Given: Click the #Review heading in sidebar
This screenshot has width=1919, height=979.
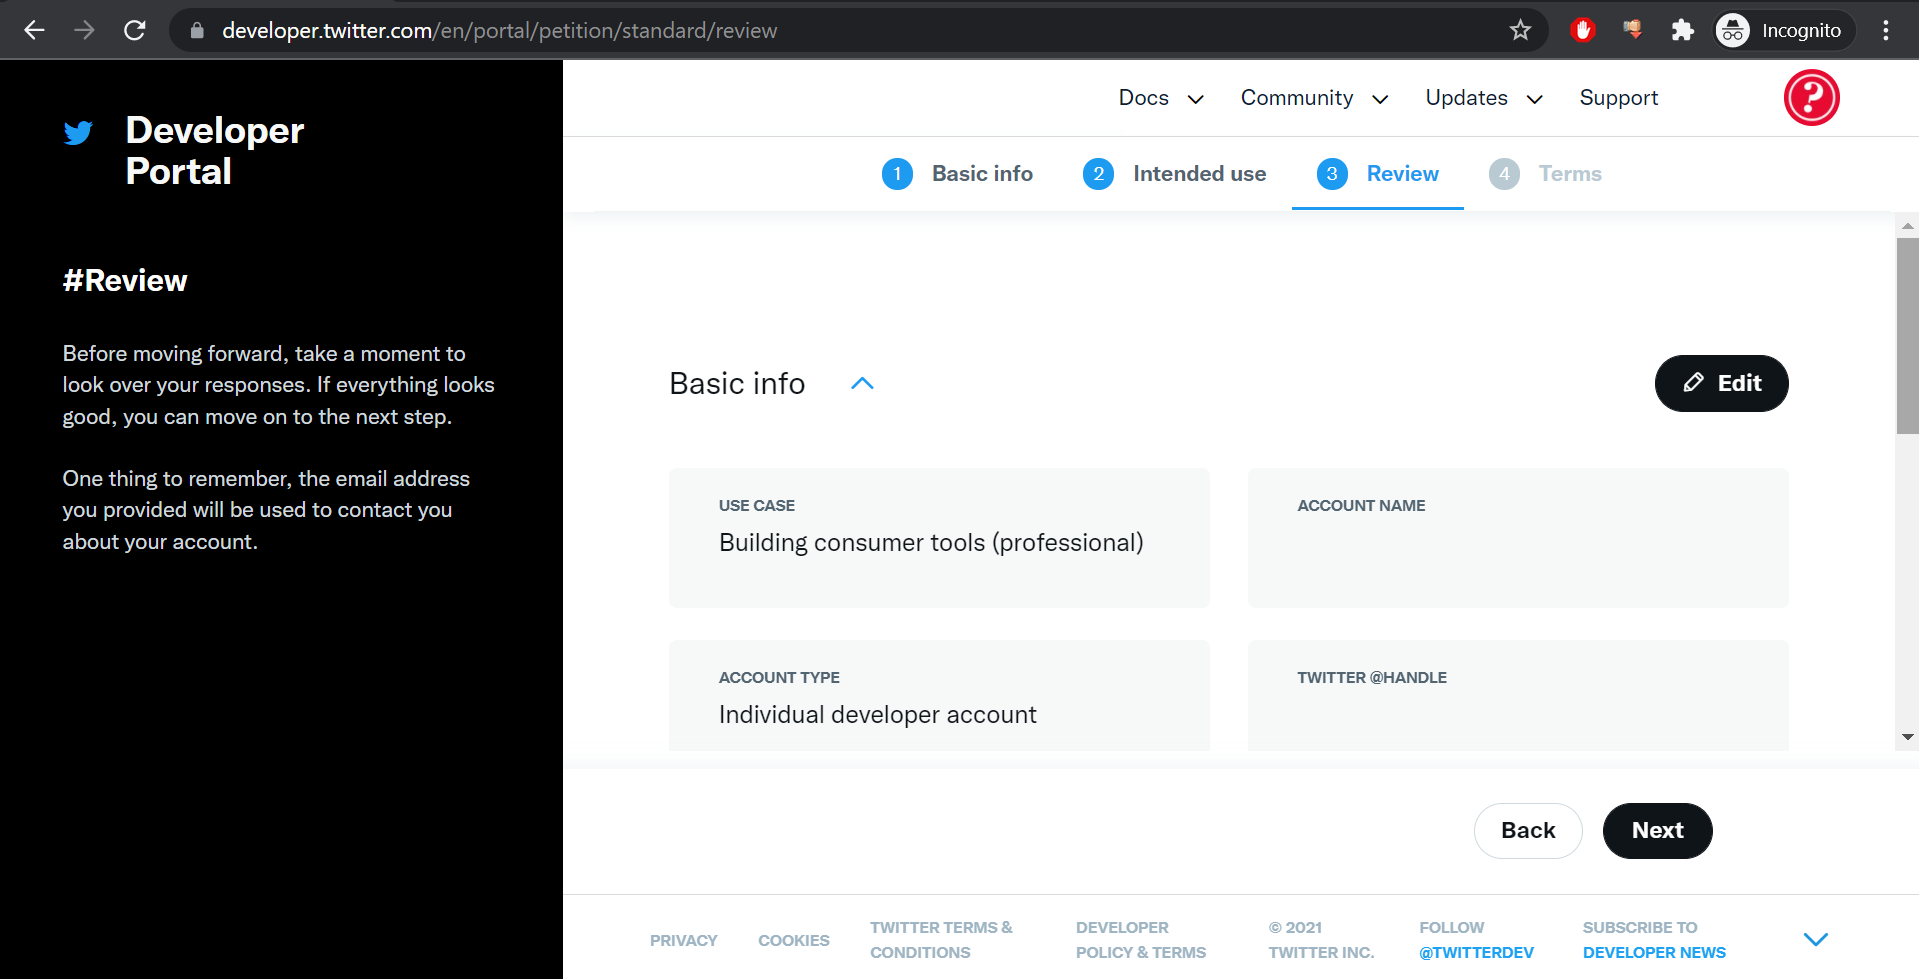Looking at the screenshot, I should pos(125,281).
